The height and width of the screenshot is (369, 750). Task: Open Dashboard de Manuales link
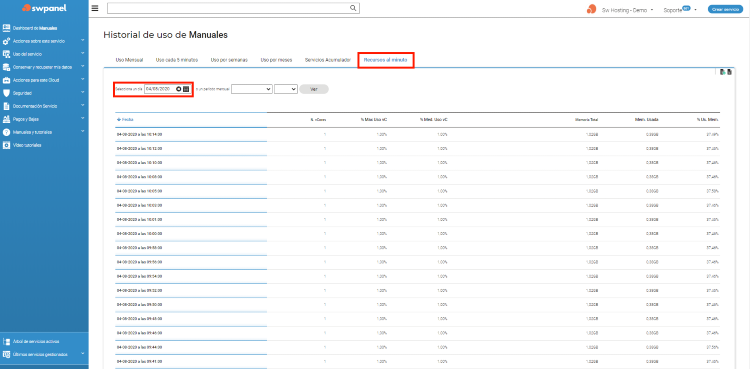pyautogui.click(x=35, y=28)
